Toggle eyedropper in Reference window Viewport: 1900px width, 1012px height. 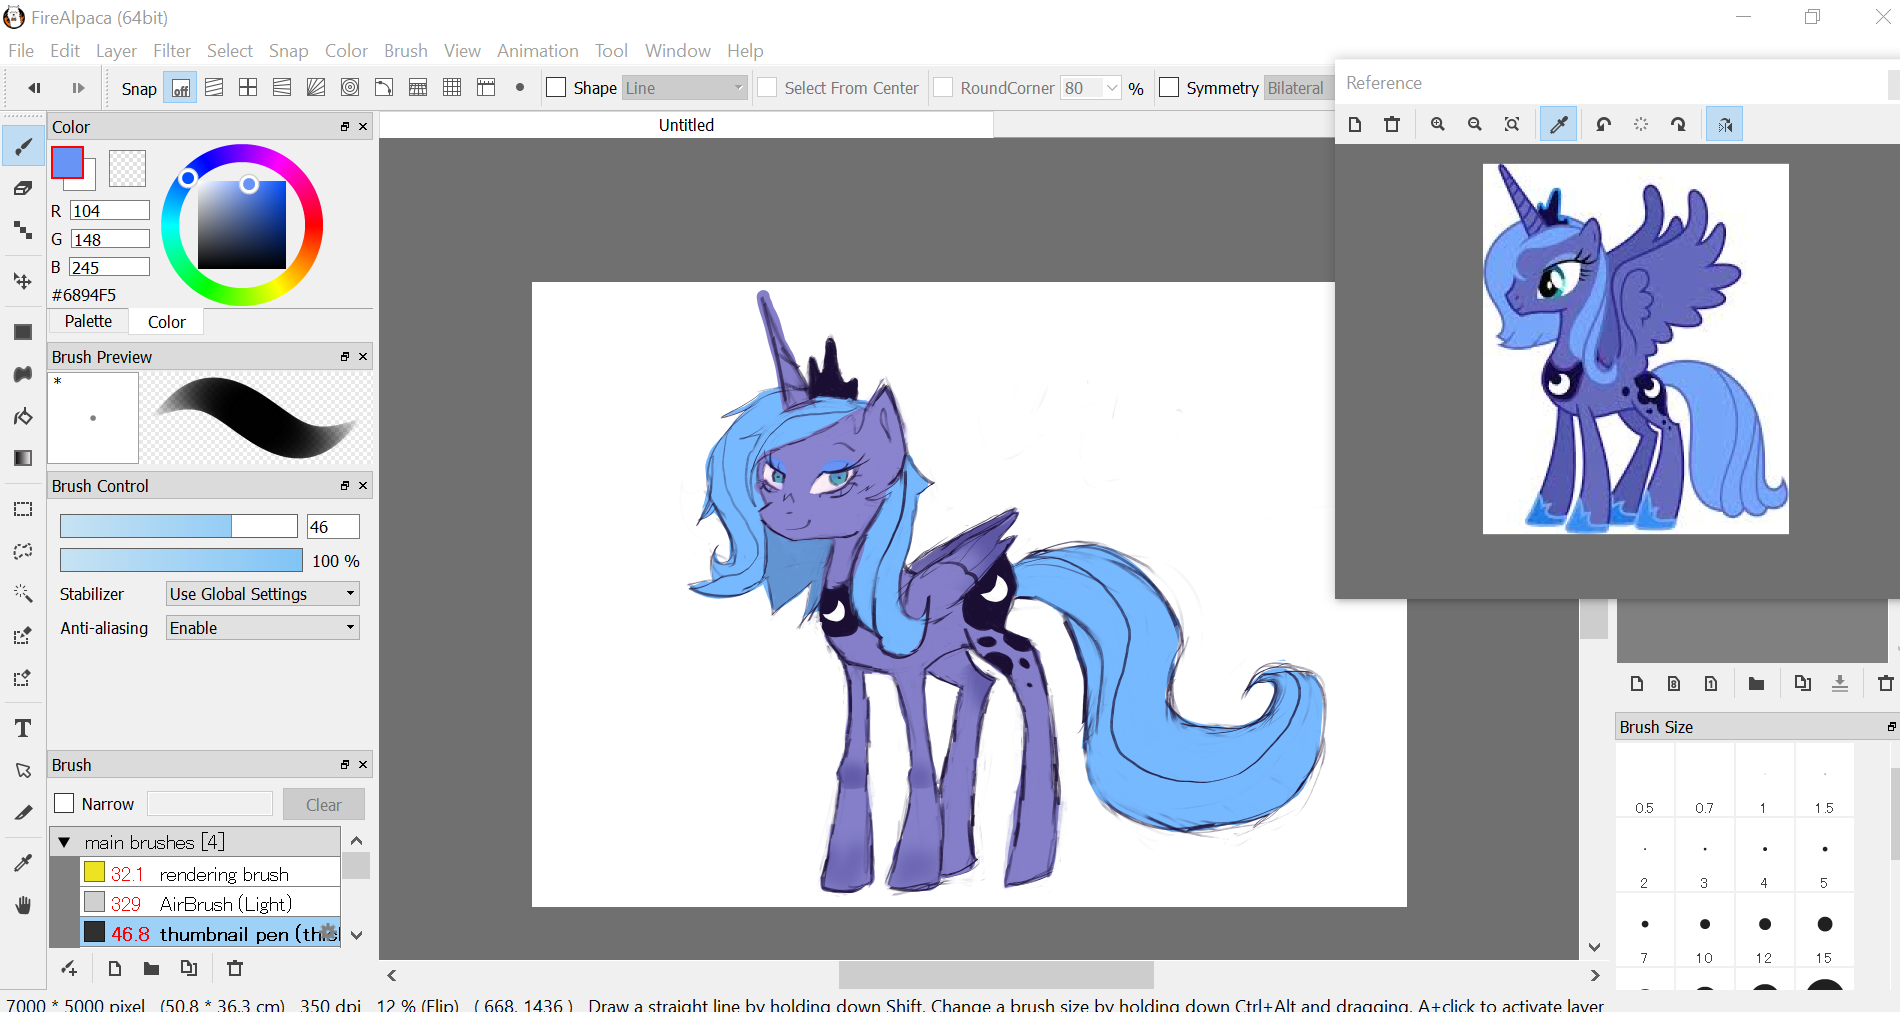(1558, 124)
